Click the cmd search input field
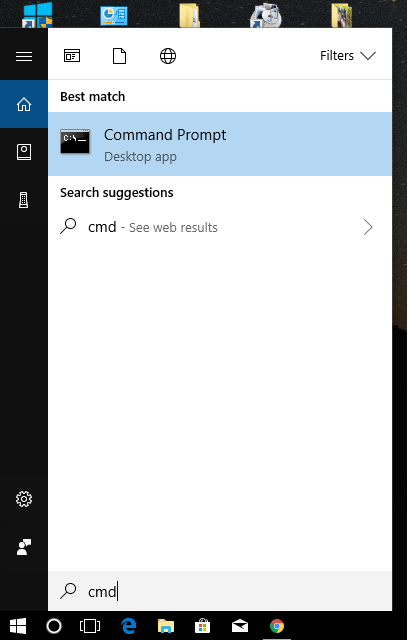This screenshot has height=641, width=408. [220, 591]
